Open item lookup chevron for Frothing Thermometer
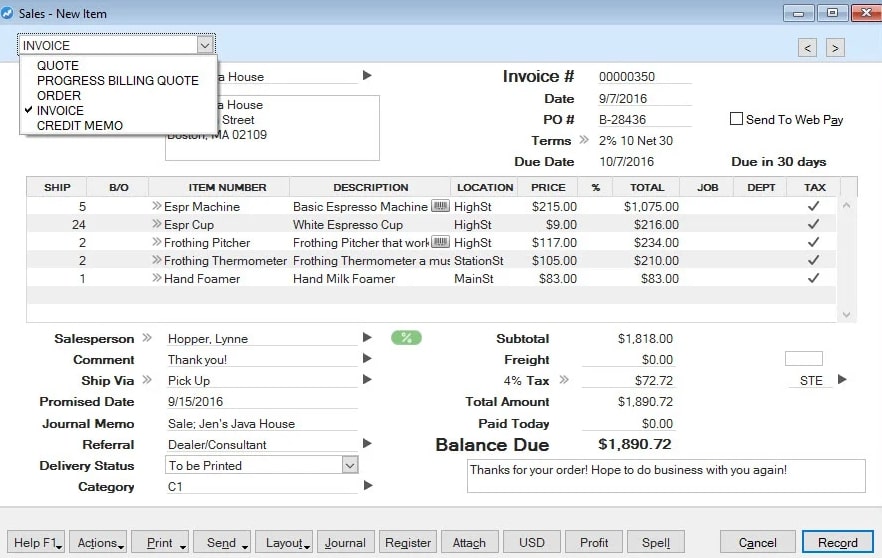Image resolution: width=882 pixels, height=558 pixels. point(156,260)
